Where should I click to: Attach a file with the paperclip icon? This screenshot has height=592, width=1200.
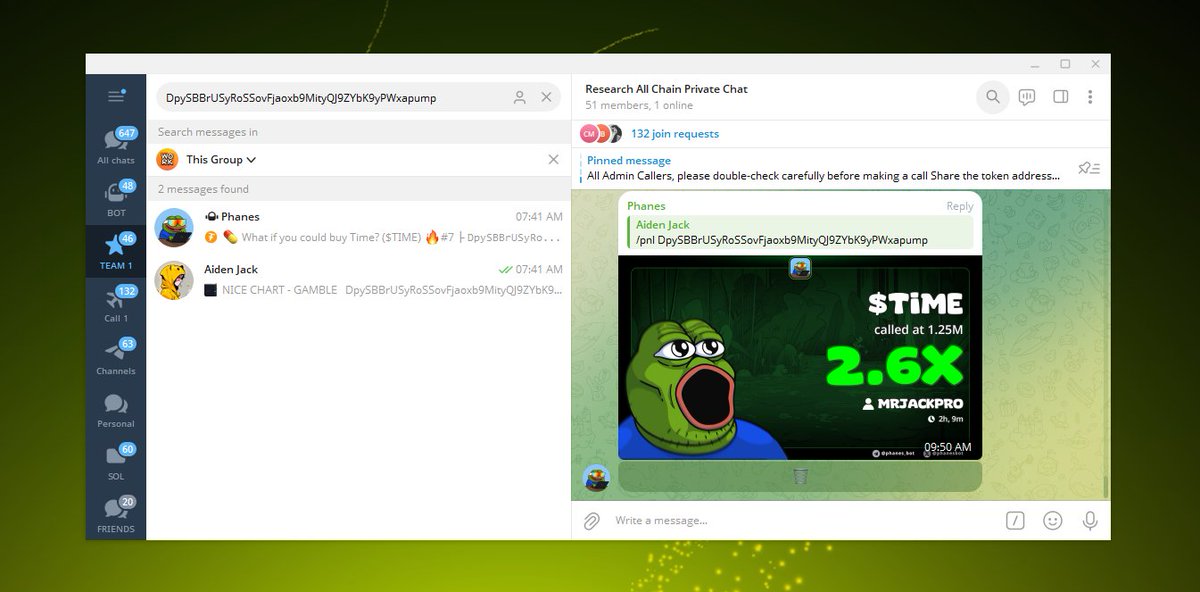(592, 520)
